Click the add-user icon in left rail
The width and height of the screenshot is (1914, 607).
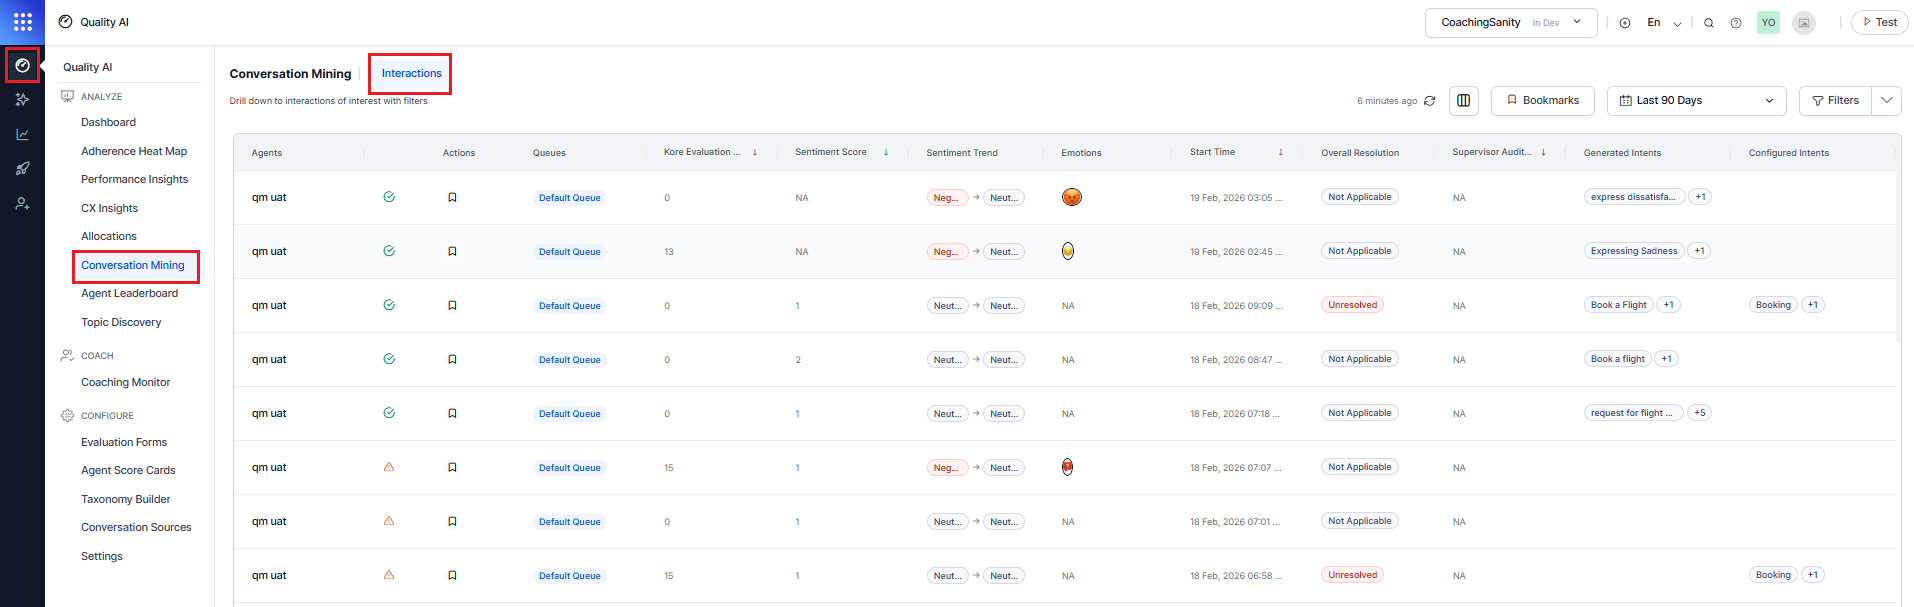22,204
